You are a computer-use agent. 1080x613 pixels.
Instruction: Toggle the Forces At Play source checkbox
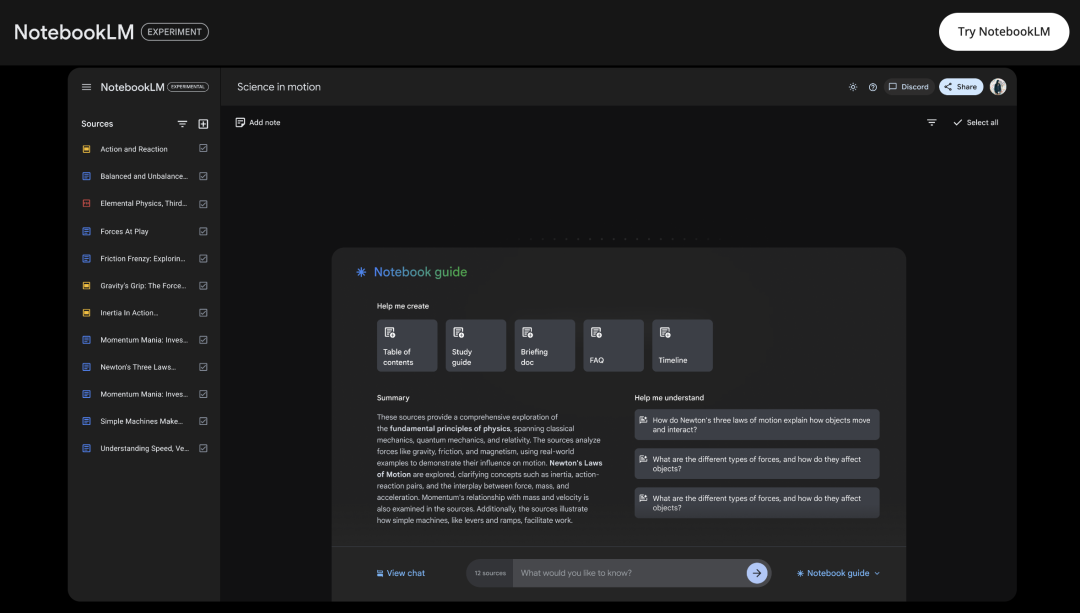203,231
